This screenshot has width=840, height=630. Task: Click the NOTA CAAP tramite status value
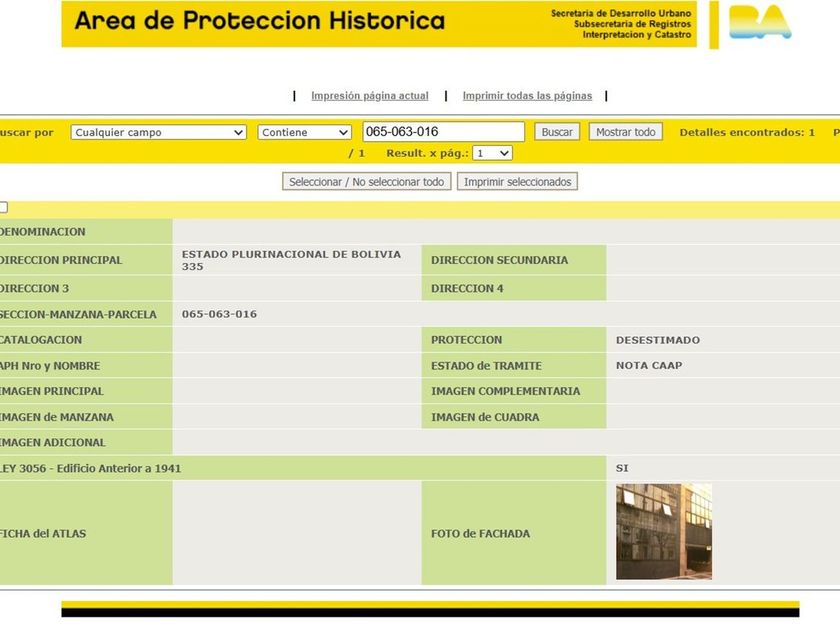click(649, 366)
